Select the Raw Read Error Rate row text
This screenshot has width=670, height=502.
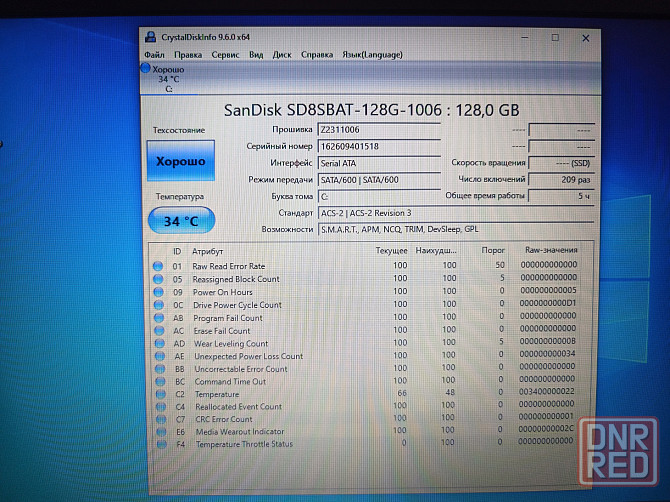click(229, 266)
